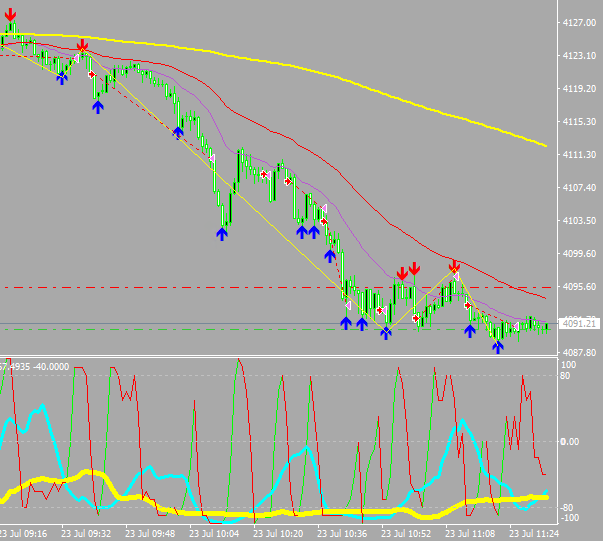Click the 4095.60 price axis label
Viewport: 603px width, 541px height.
(x=579, y=287)
